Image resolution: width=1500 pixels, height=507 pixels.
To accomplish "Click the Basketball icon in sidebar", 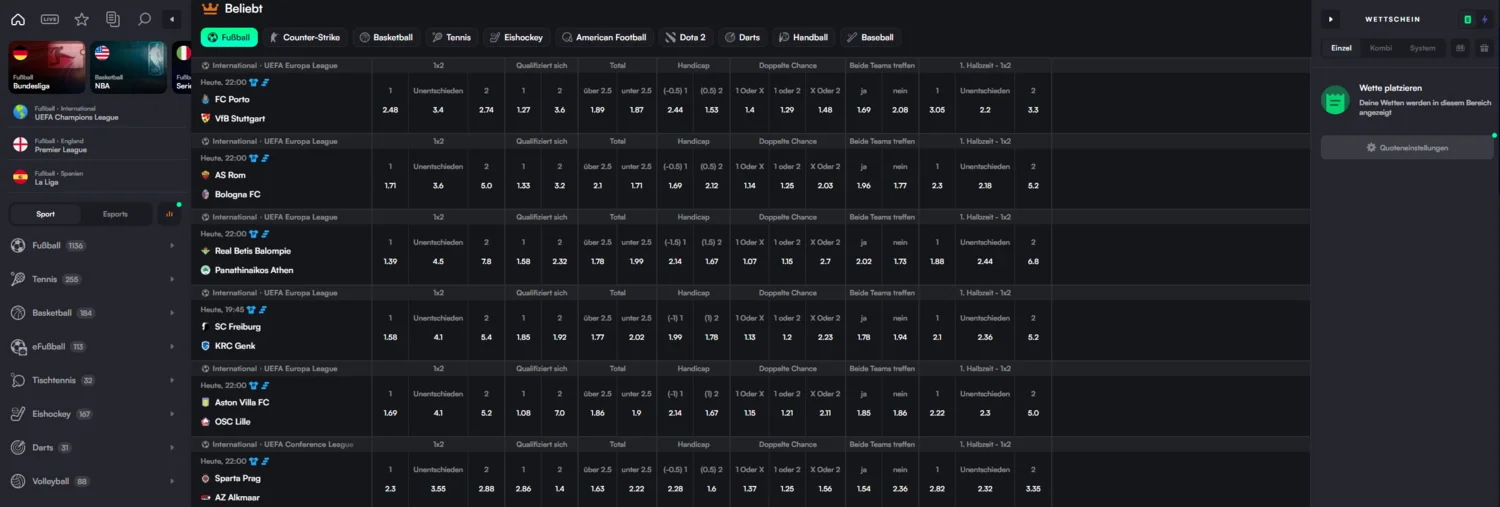I will [18, 313].
